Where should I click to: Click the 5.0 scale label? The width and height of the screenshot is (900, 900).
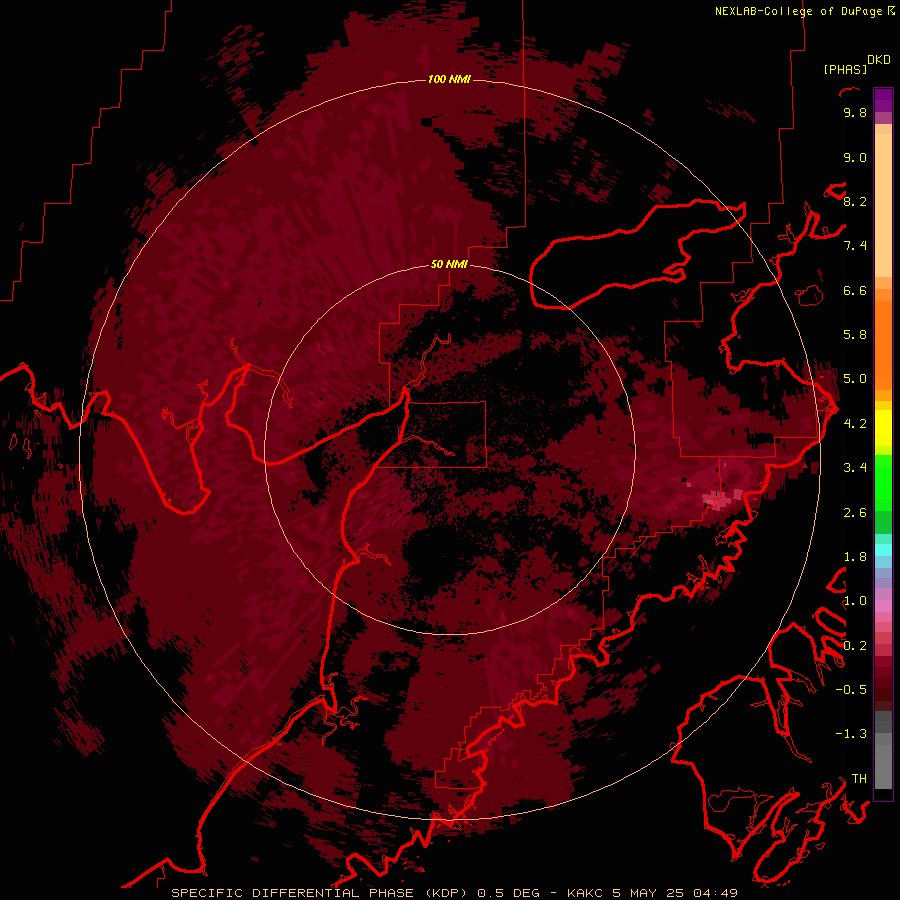(x=855, y=379)
